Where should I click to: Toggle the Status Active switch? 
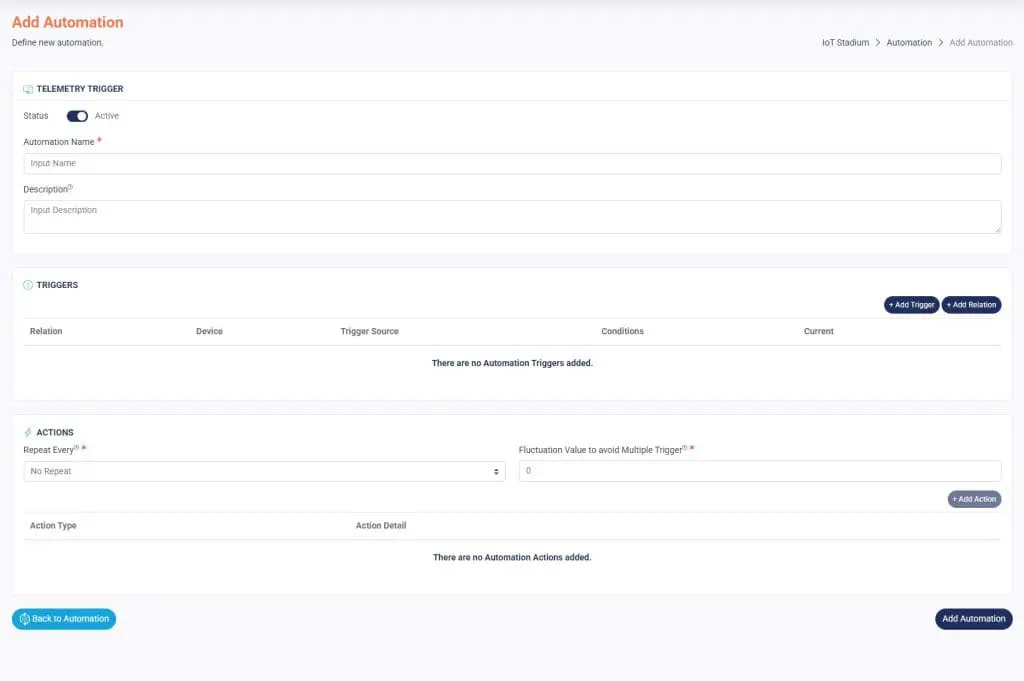pyautogui.click(x=77, y=116)
